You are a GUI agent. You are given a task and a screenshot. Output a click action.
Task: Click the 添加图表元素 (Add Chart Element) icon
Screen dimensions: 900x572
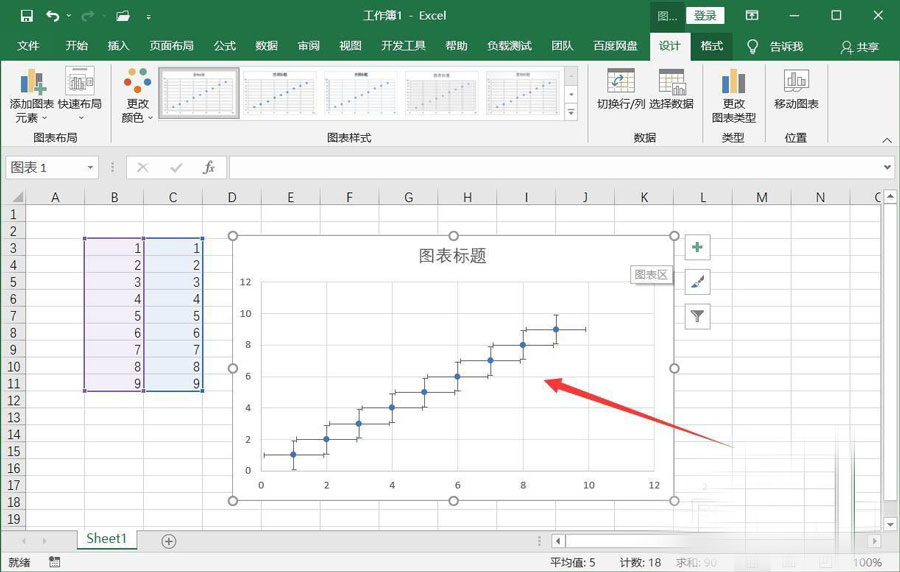(34, 82)
